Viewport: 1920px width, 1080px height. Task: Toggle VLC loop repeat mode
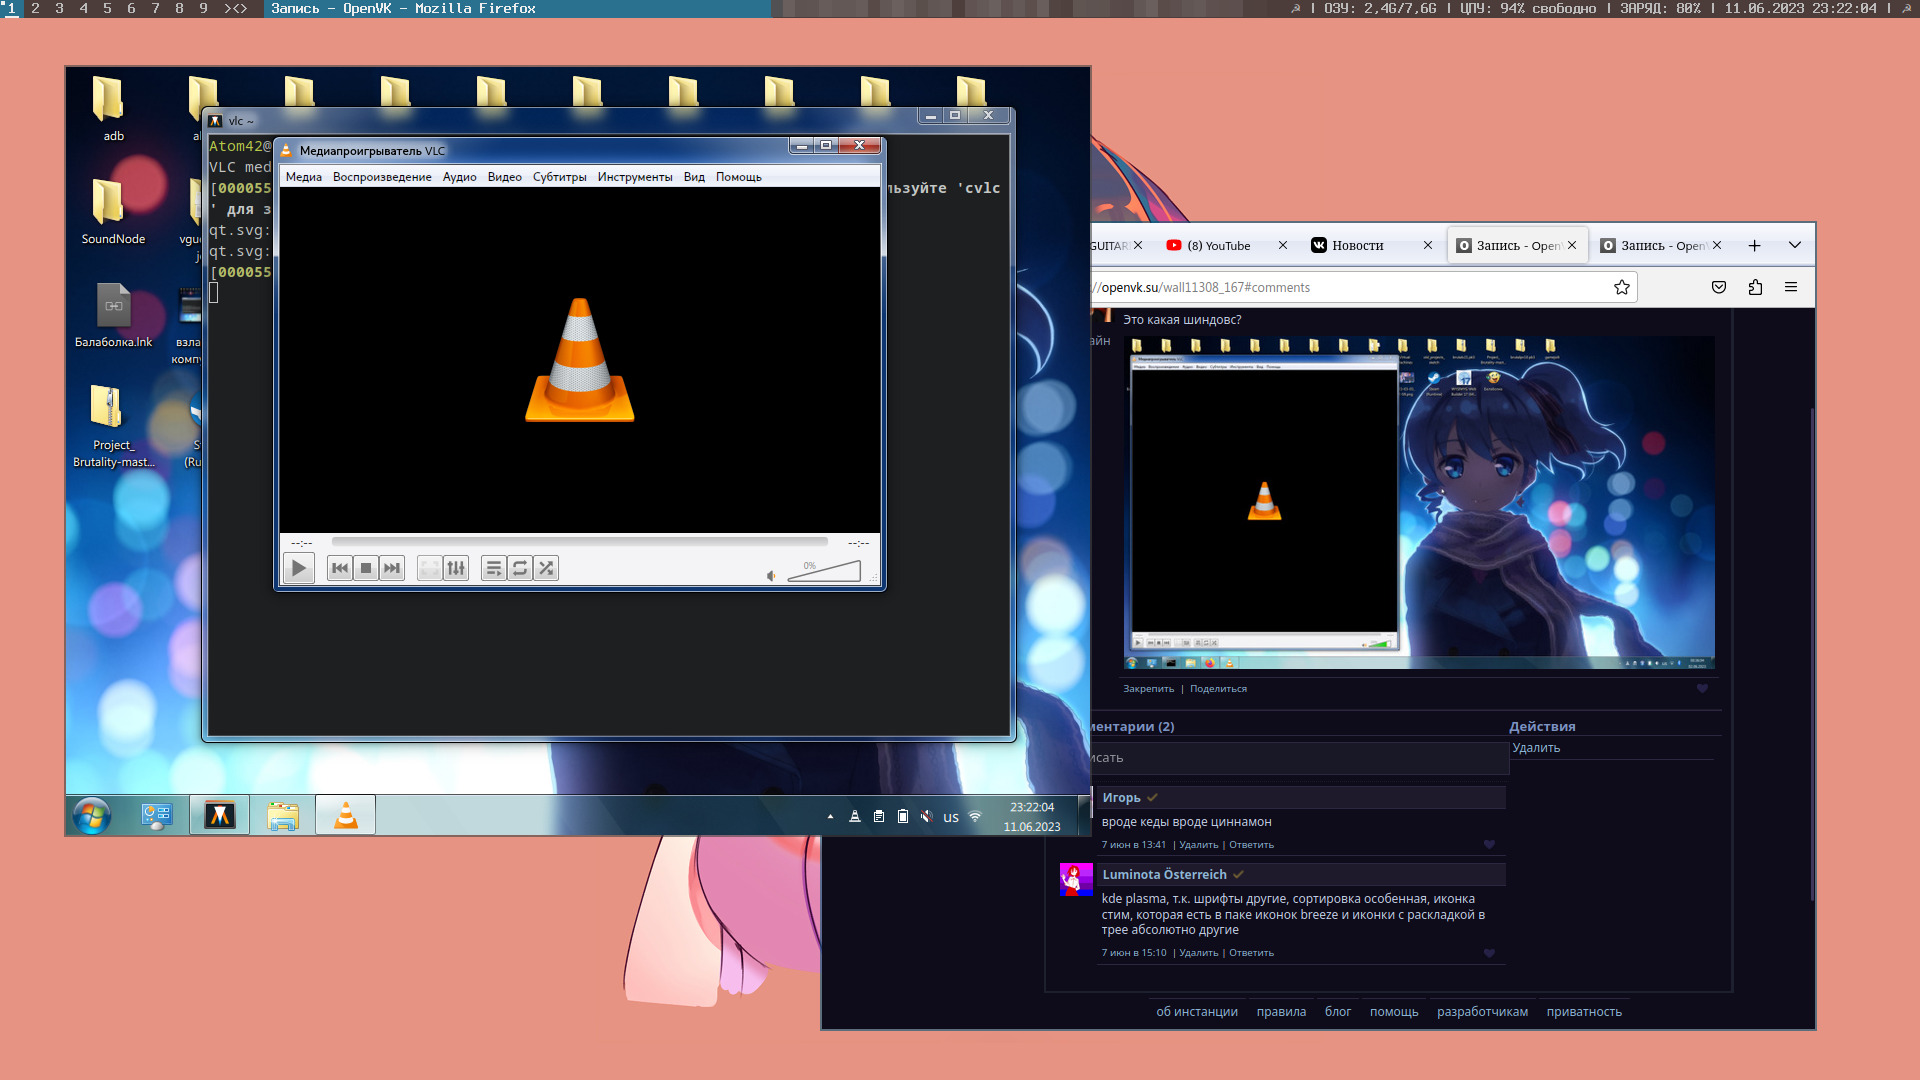(520, 569)
